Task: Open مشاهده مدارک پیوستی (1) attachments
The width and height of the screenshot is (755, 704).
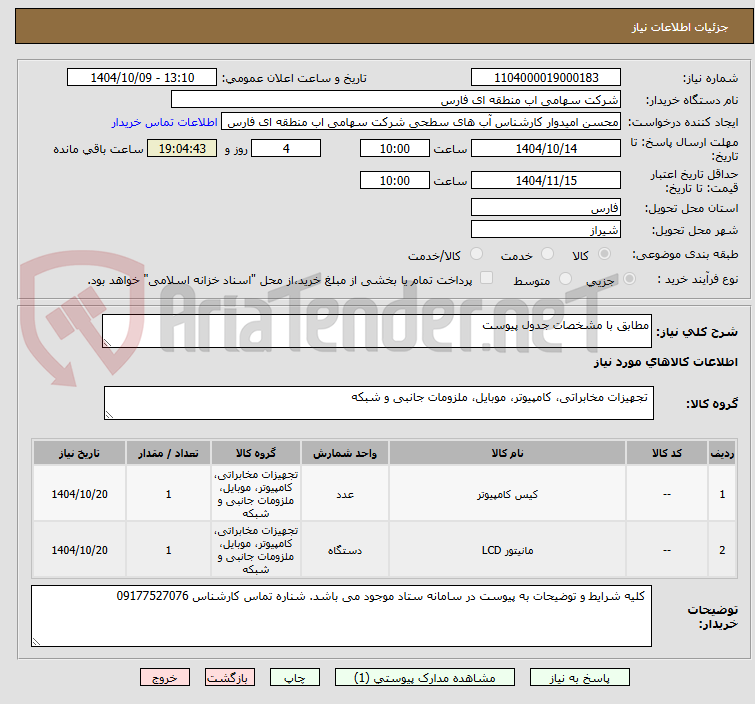Action: coord(425,678)
